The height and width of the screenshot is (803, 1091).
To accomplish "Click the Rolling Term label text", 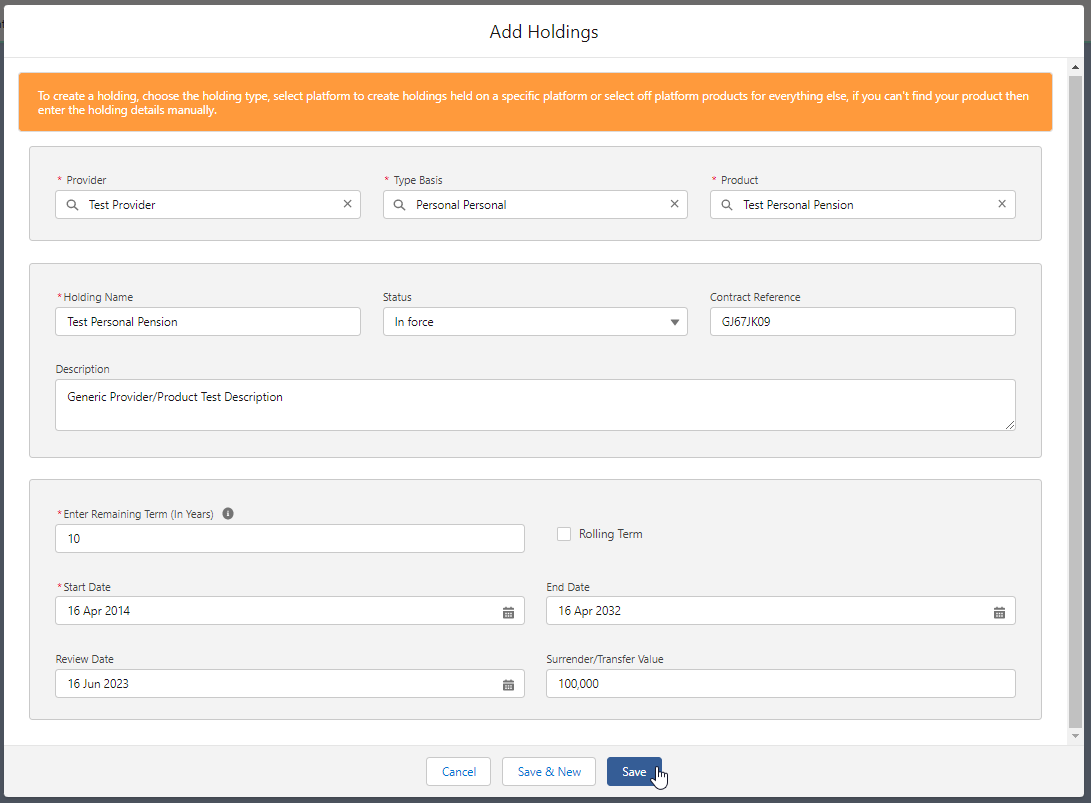I will point(610,534).
